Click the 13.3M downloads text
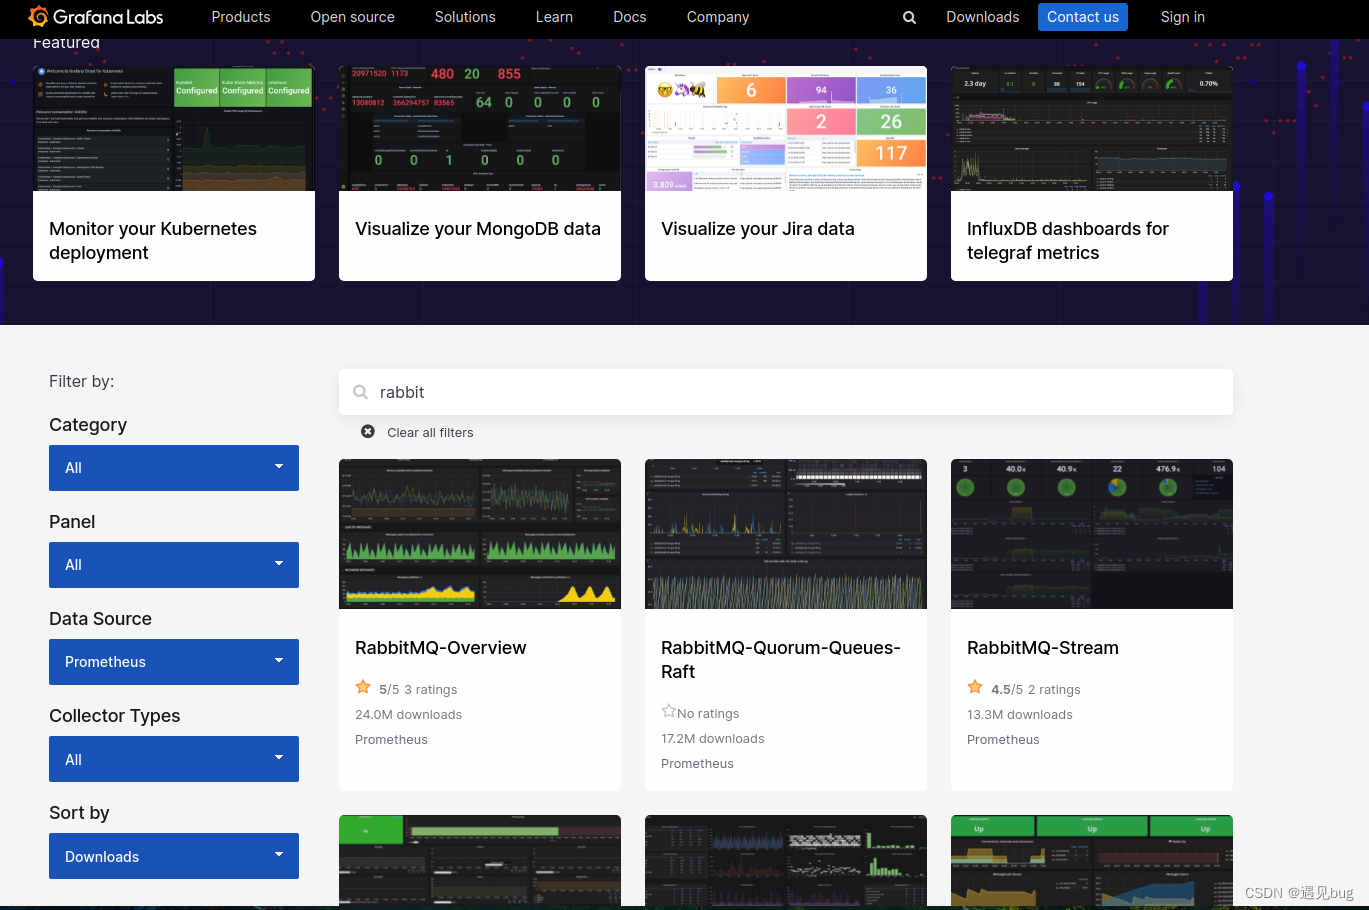Image resolution: width=1369 pixels, height=910 pixels. tap(1020, 715)
